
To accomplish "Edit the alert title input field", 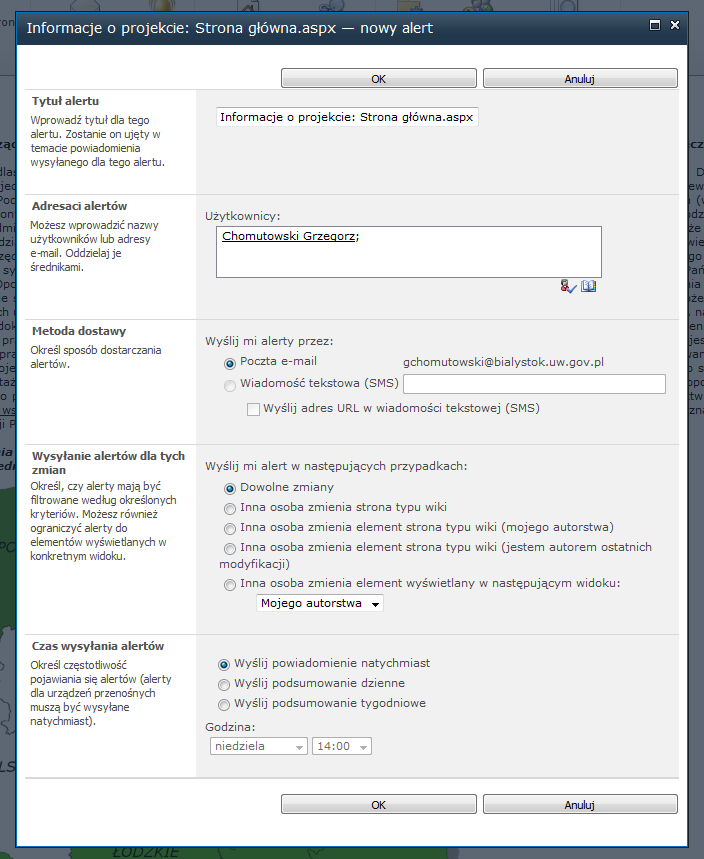I will [347, 117].
